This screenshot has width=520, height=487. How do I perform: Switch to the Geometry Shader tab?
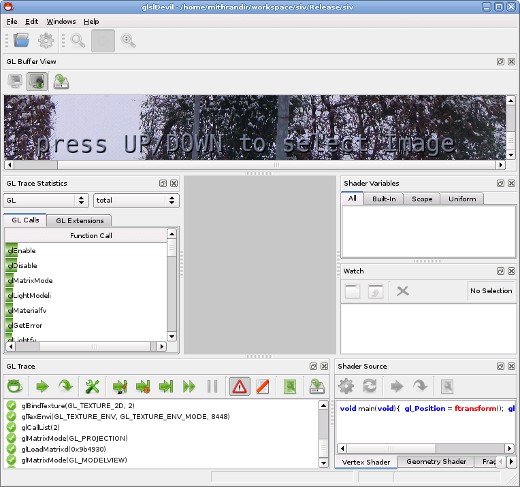[x=436, y=461]
